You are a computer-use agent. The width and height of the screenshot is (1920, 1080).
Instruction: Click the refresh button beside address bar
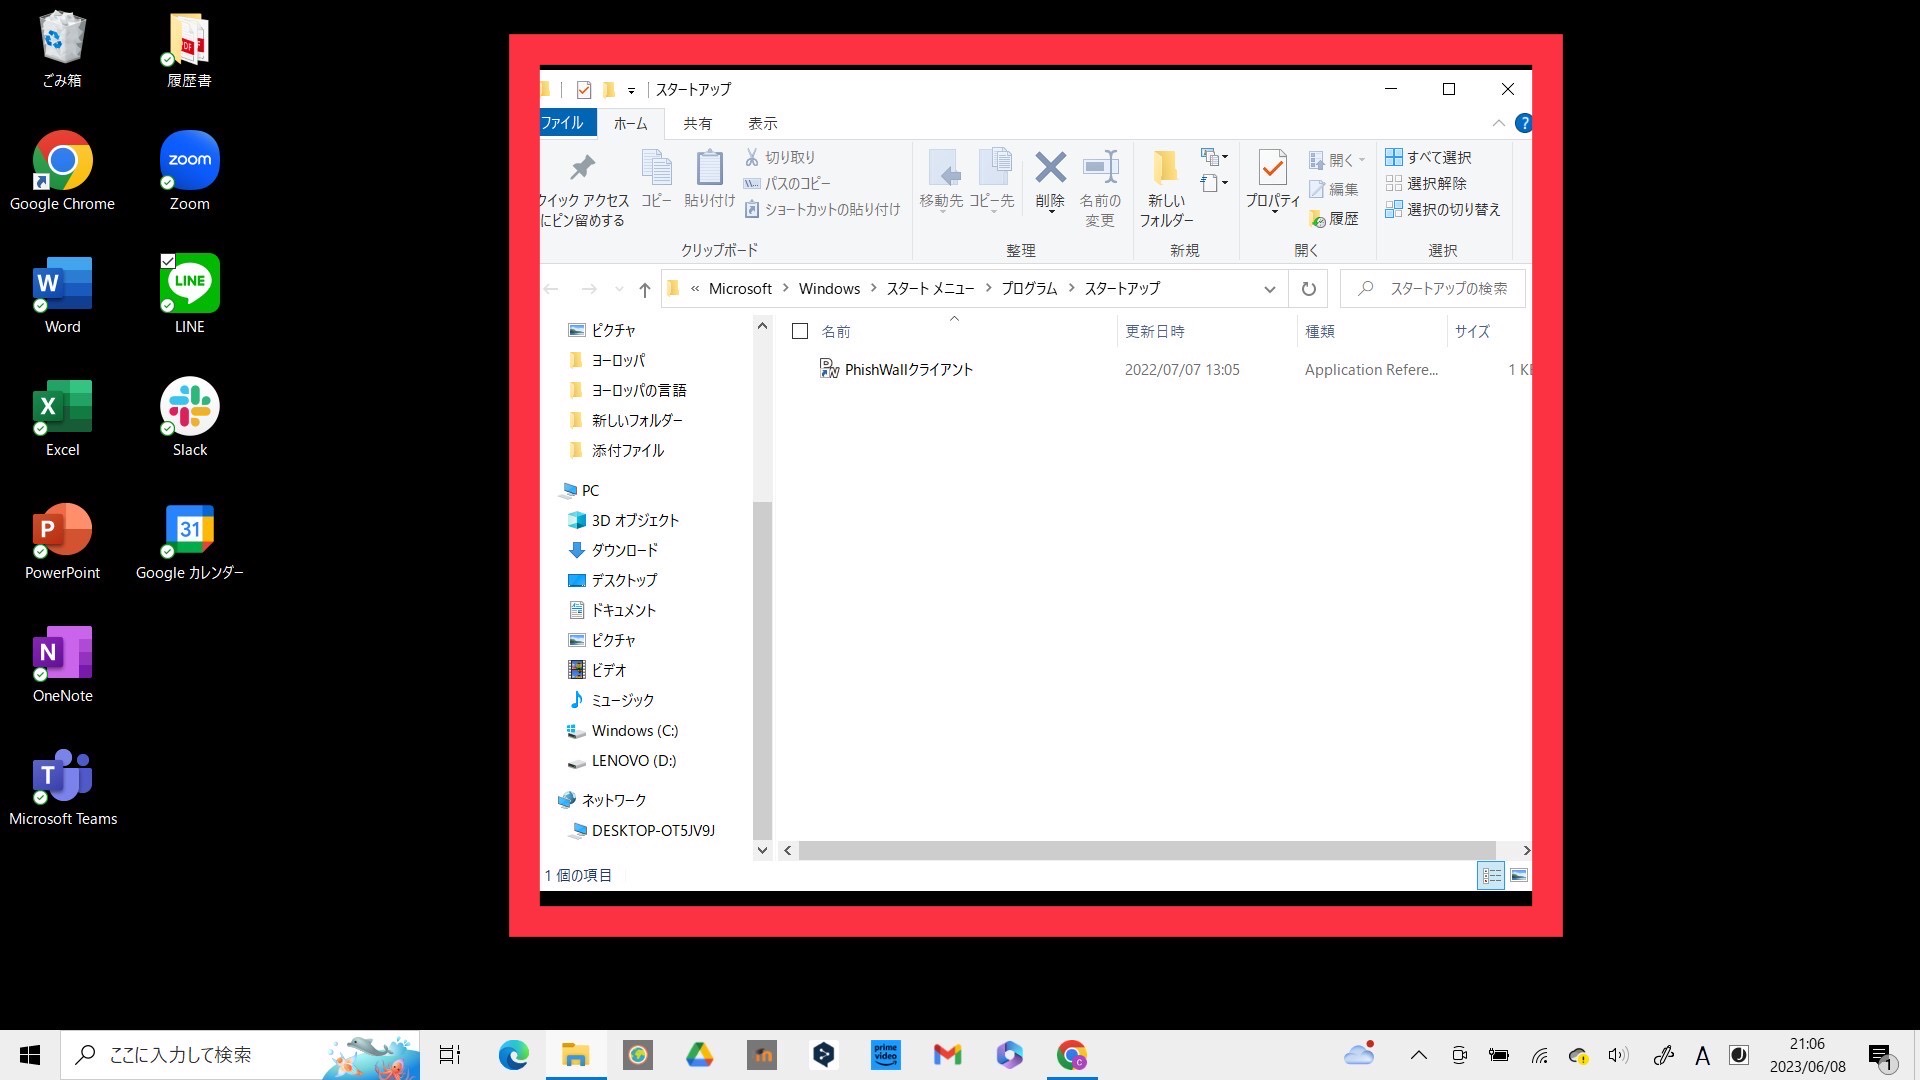click(1308, 289)
